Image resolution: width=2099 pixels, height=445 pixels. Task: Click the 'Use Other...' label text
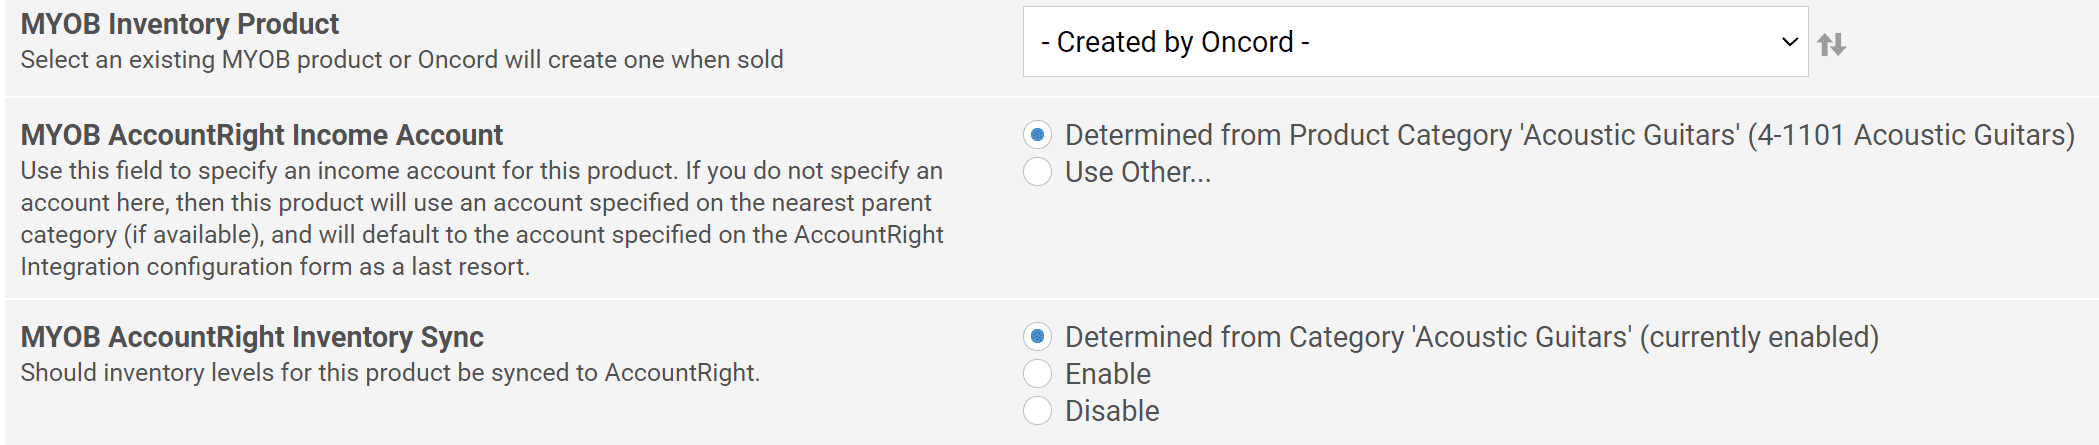tap(1138, 172)
